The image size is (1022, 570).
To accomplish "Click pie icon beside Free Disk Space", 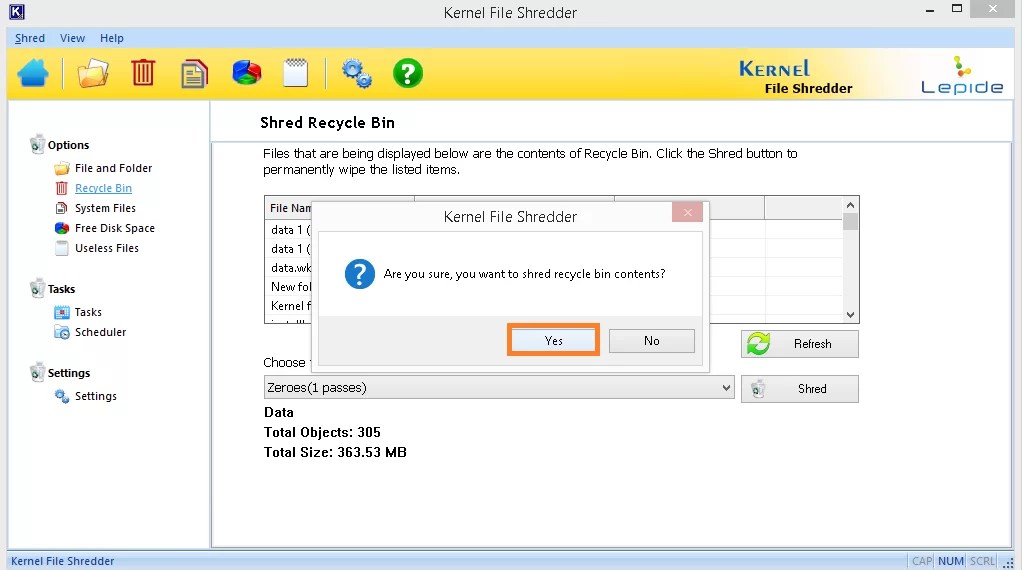I will 62,228.
